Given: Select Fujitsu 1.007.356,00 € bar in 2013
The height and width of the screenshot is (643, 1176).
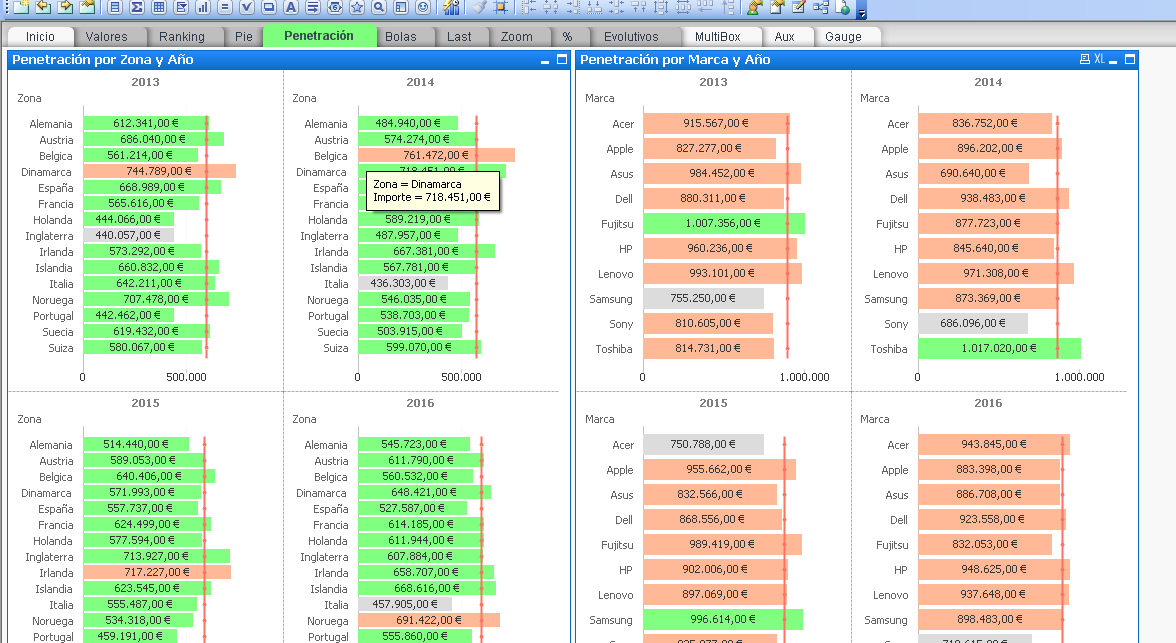Looking at the screenshot, I should (724, 223).
